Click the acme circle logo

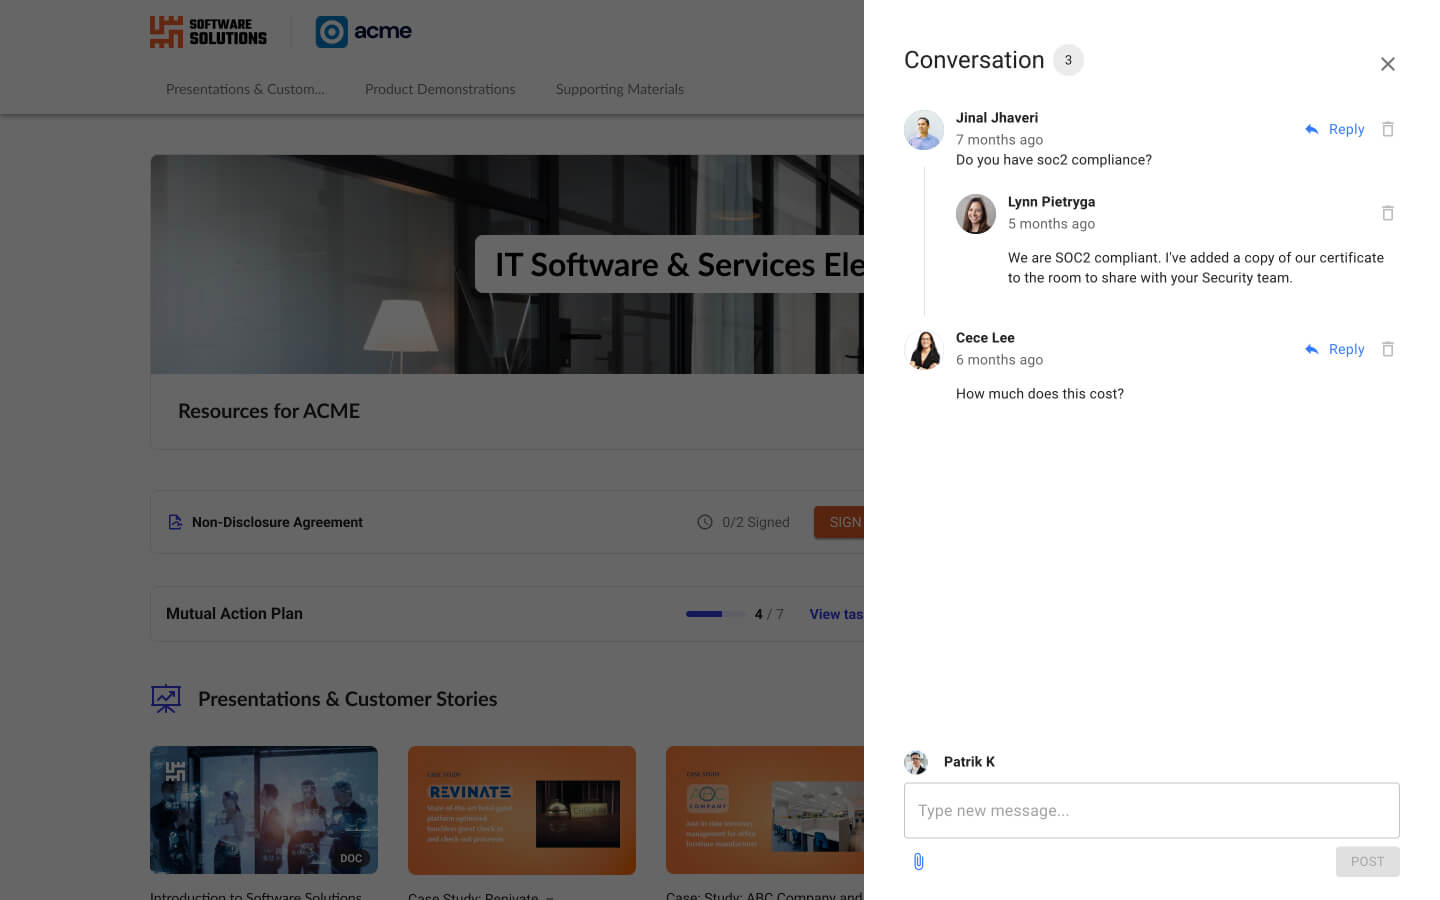pyautogui.click(x=331, y=31)
